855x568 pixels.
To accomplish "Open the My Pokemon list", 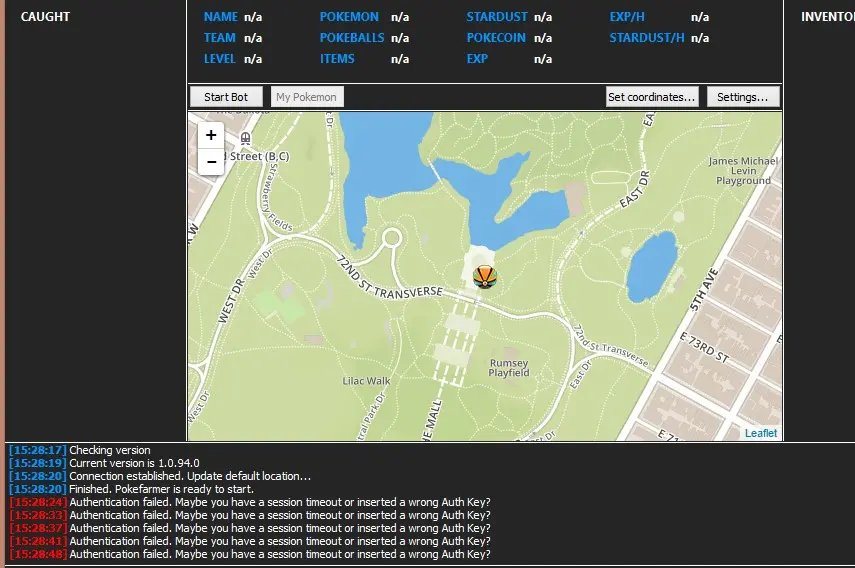I will tap(307, 97).
